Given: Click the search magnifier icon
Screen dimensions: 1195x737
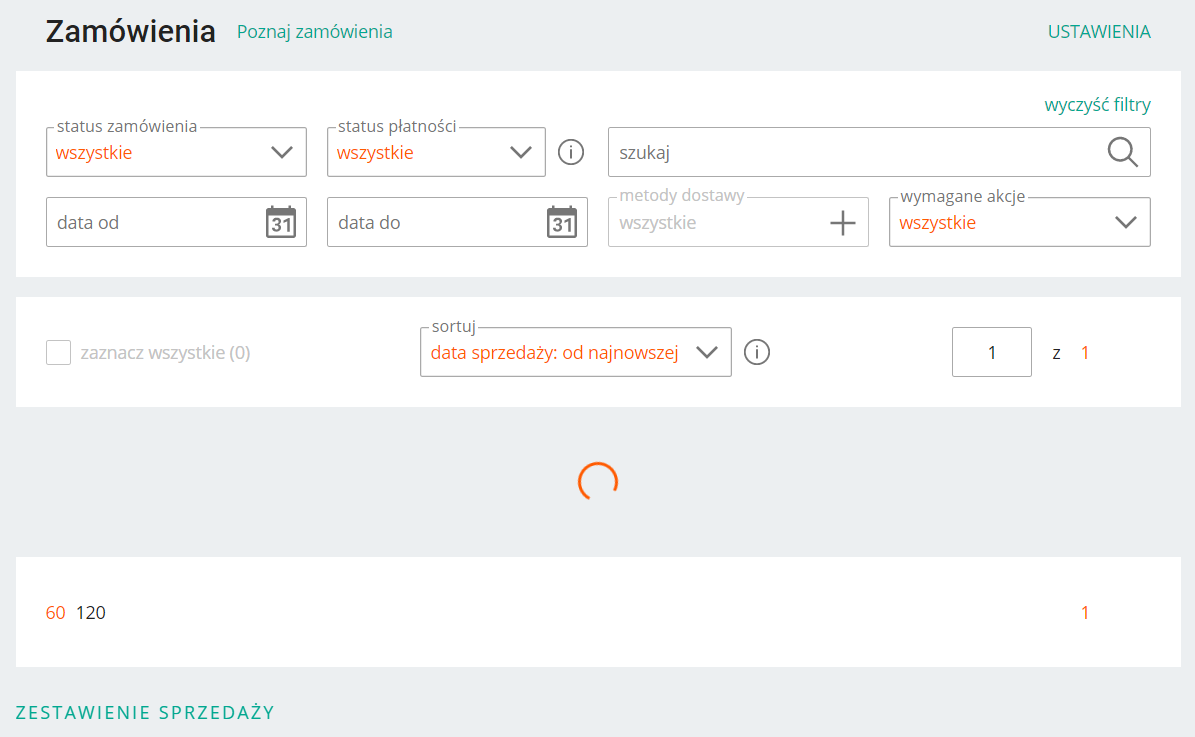Looking at the screenshot, I should 1123,152.
